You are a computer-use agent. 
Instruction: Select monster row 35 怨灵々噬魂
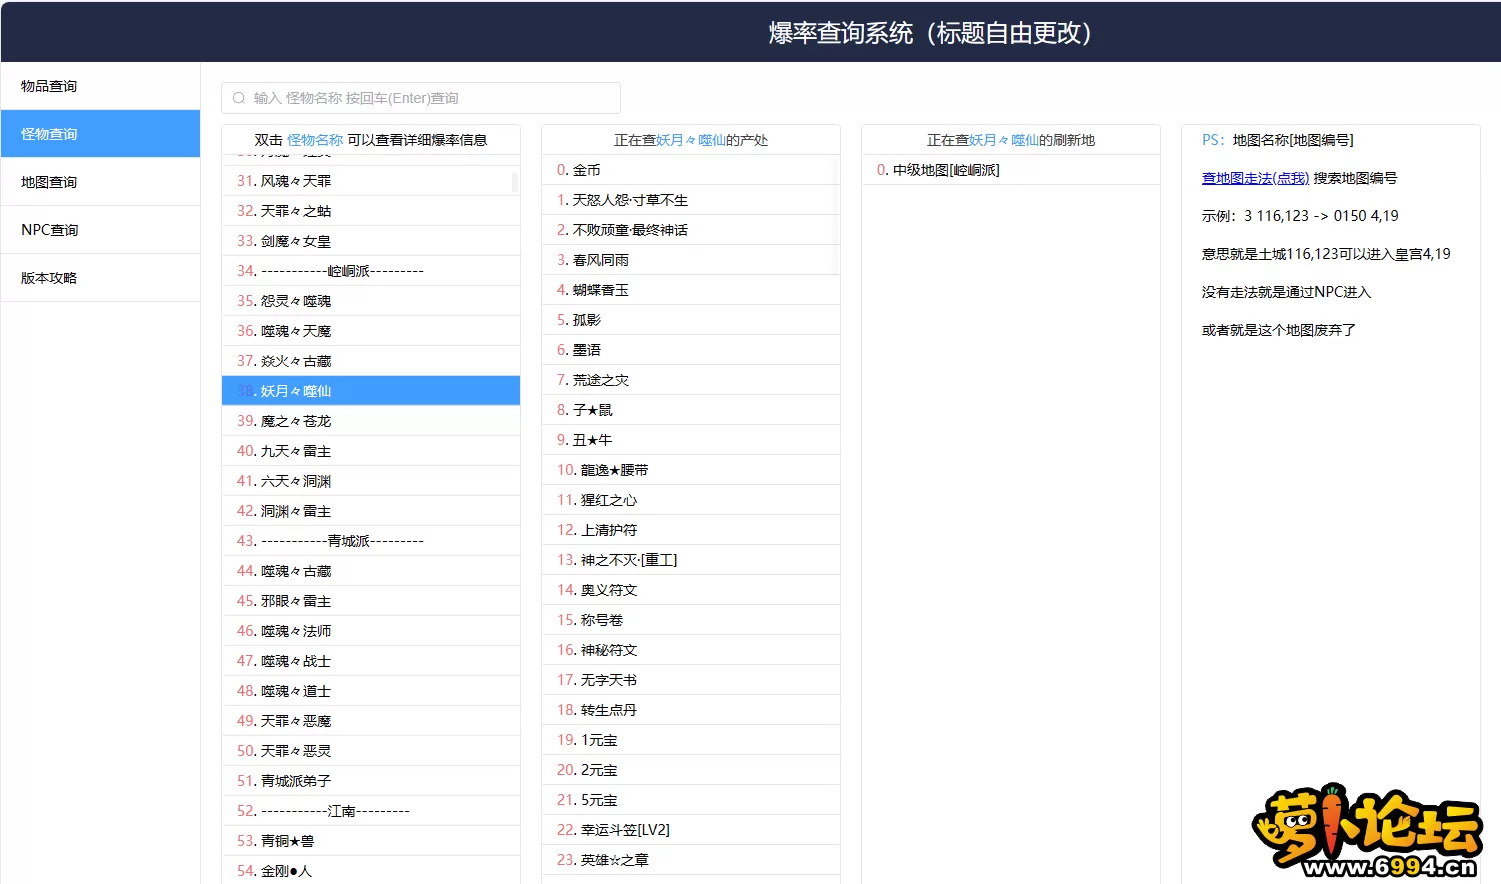point(371,301)
